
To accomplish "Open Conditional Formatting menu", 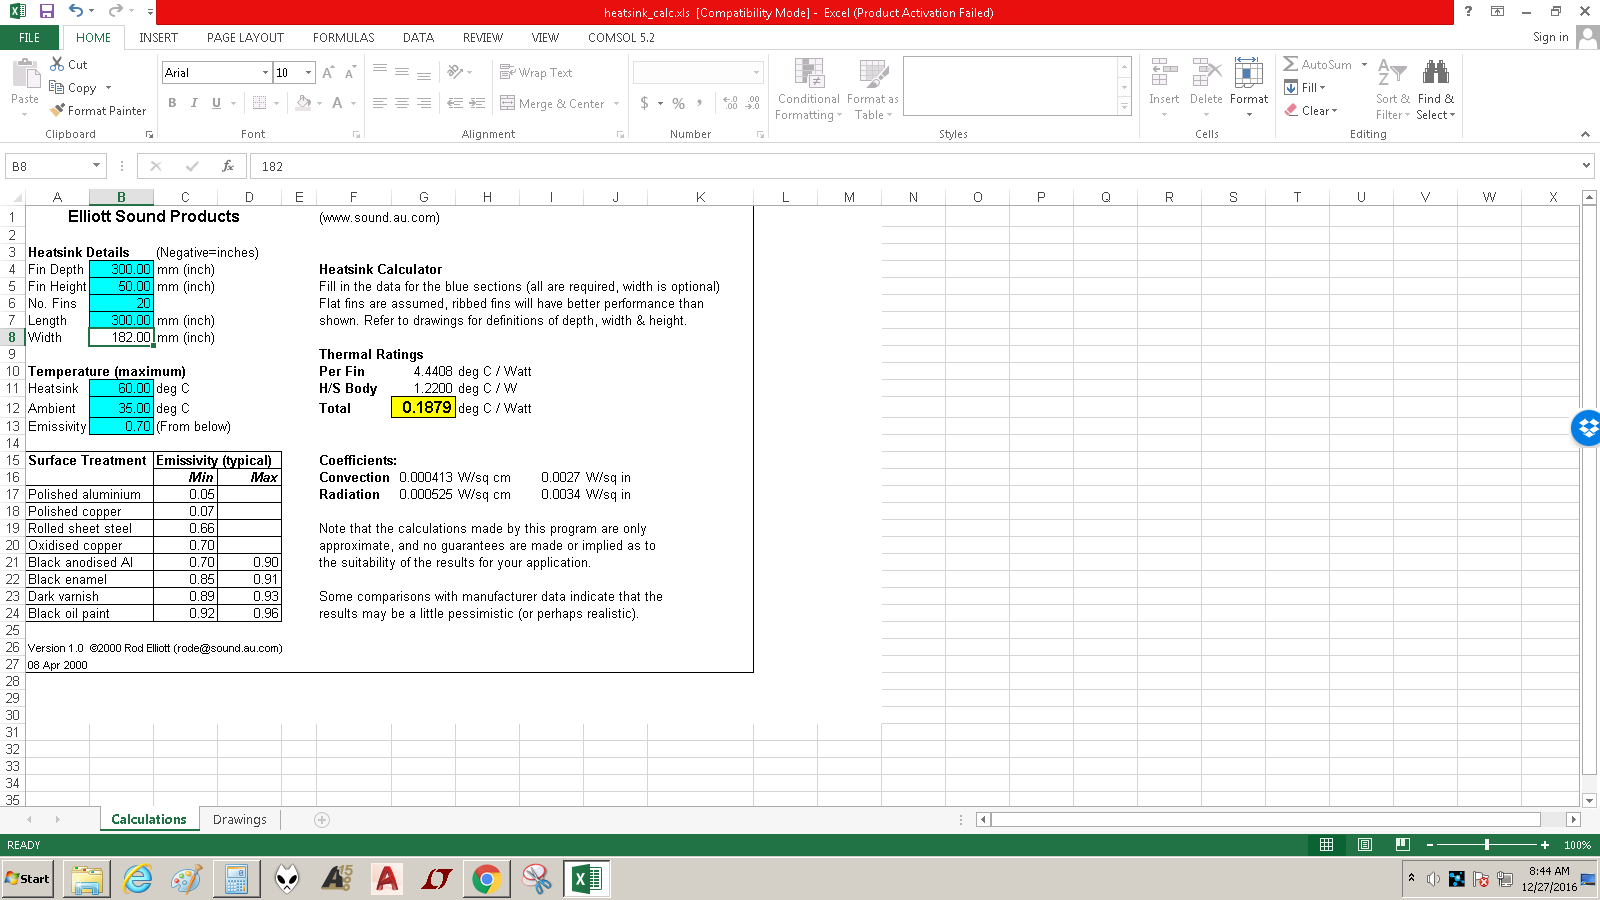I will click(809, 89).
